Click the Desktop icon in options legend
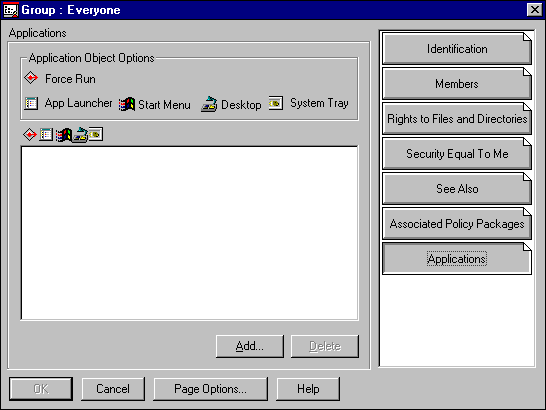Viewport: 546px width, 410px height. [x=209, y=104]
